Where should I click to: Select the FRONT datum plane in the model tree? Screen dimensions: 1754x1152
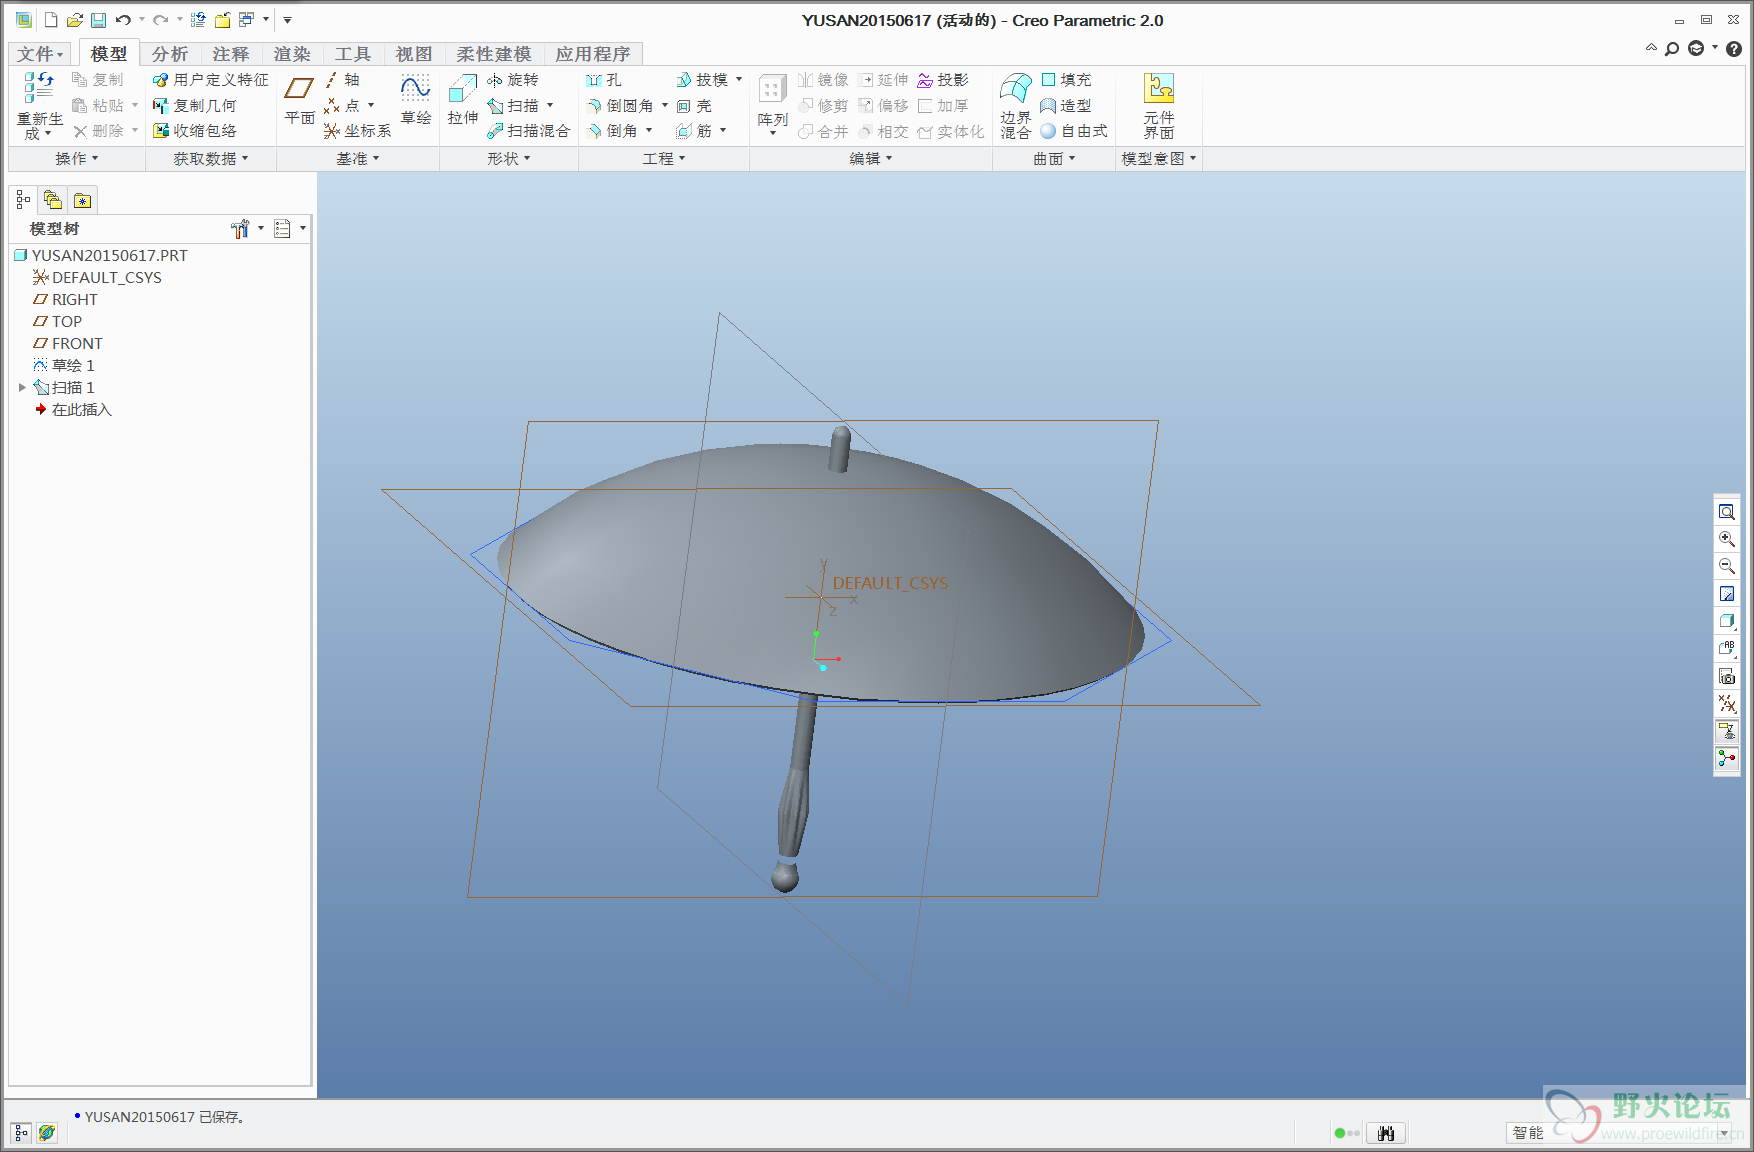click(77, 344)
